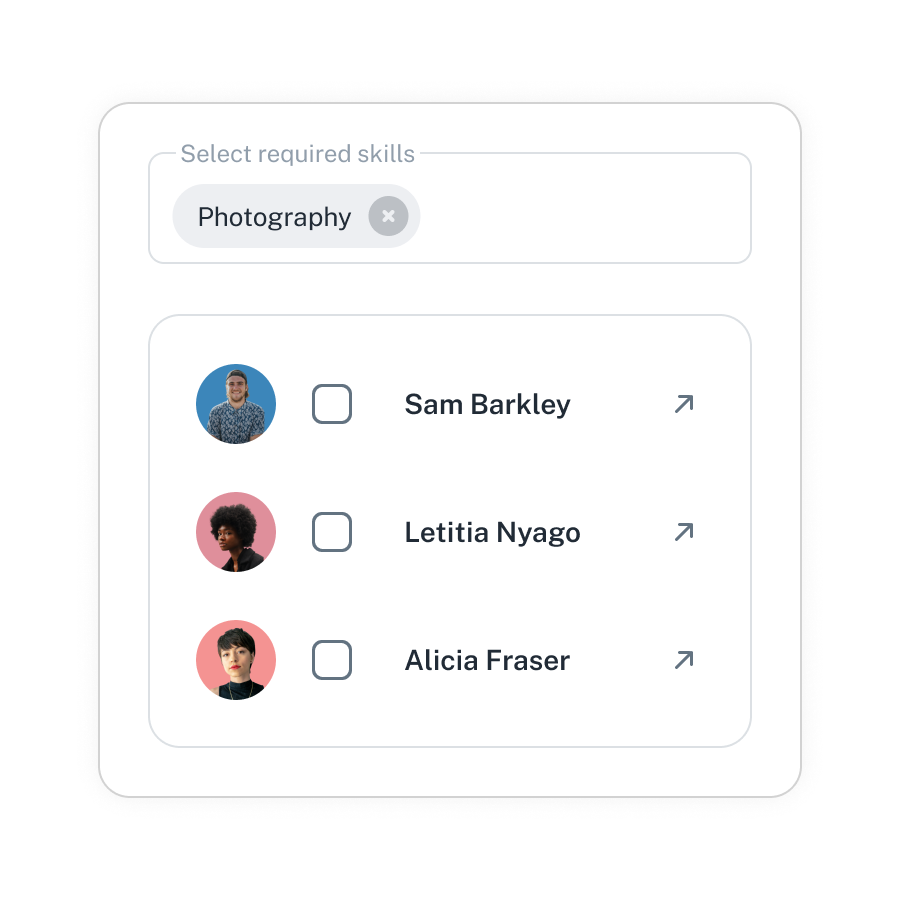This screenshot has width=900, height=900.
Task: Remove the Photography skill chip
Action: 389,216
